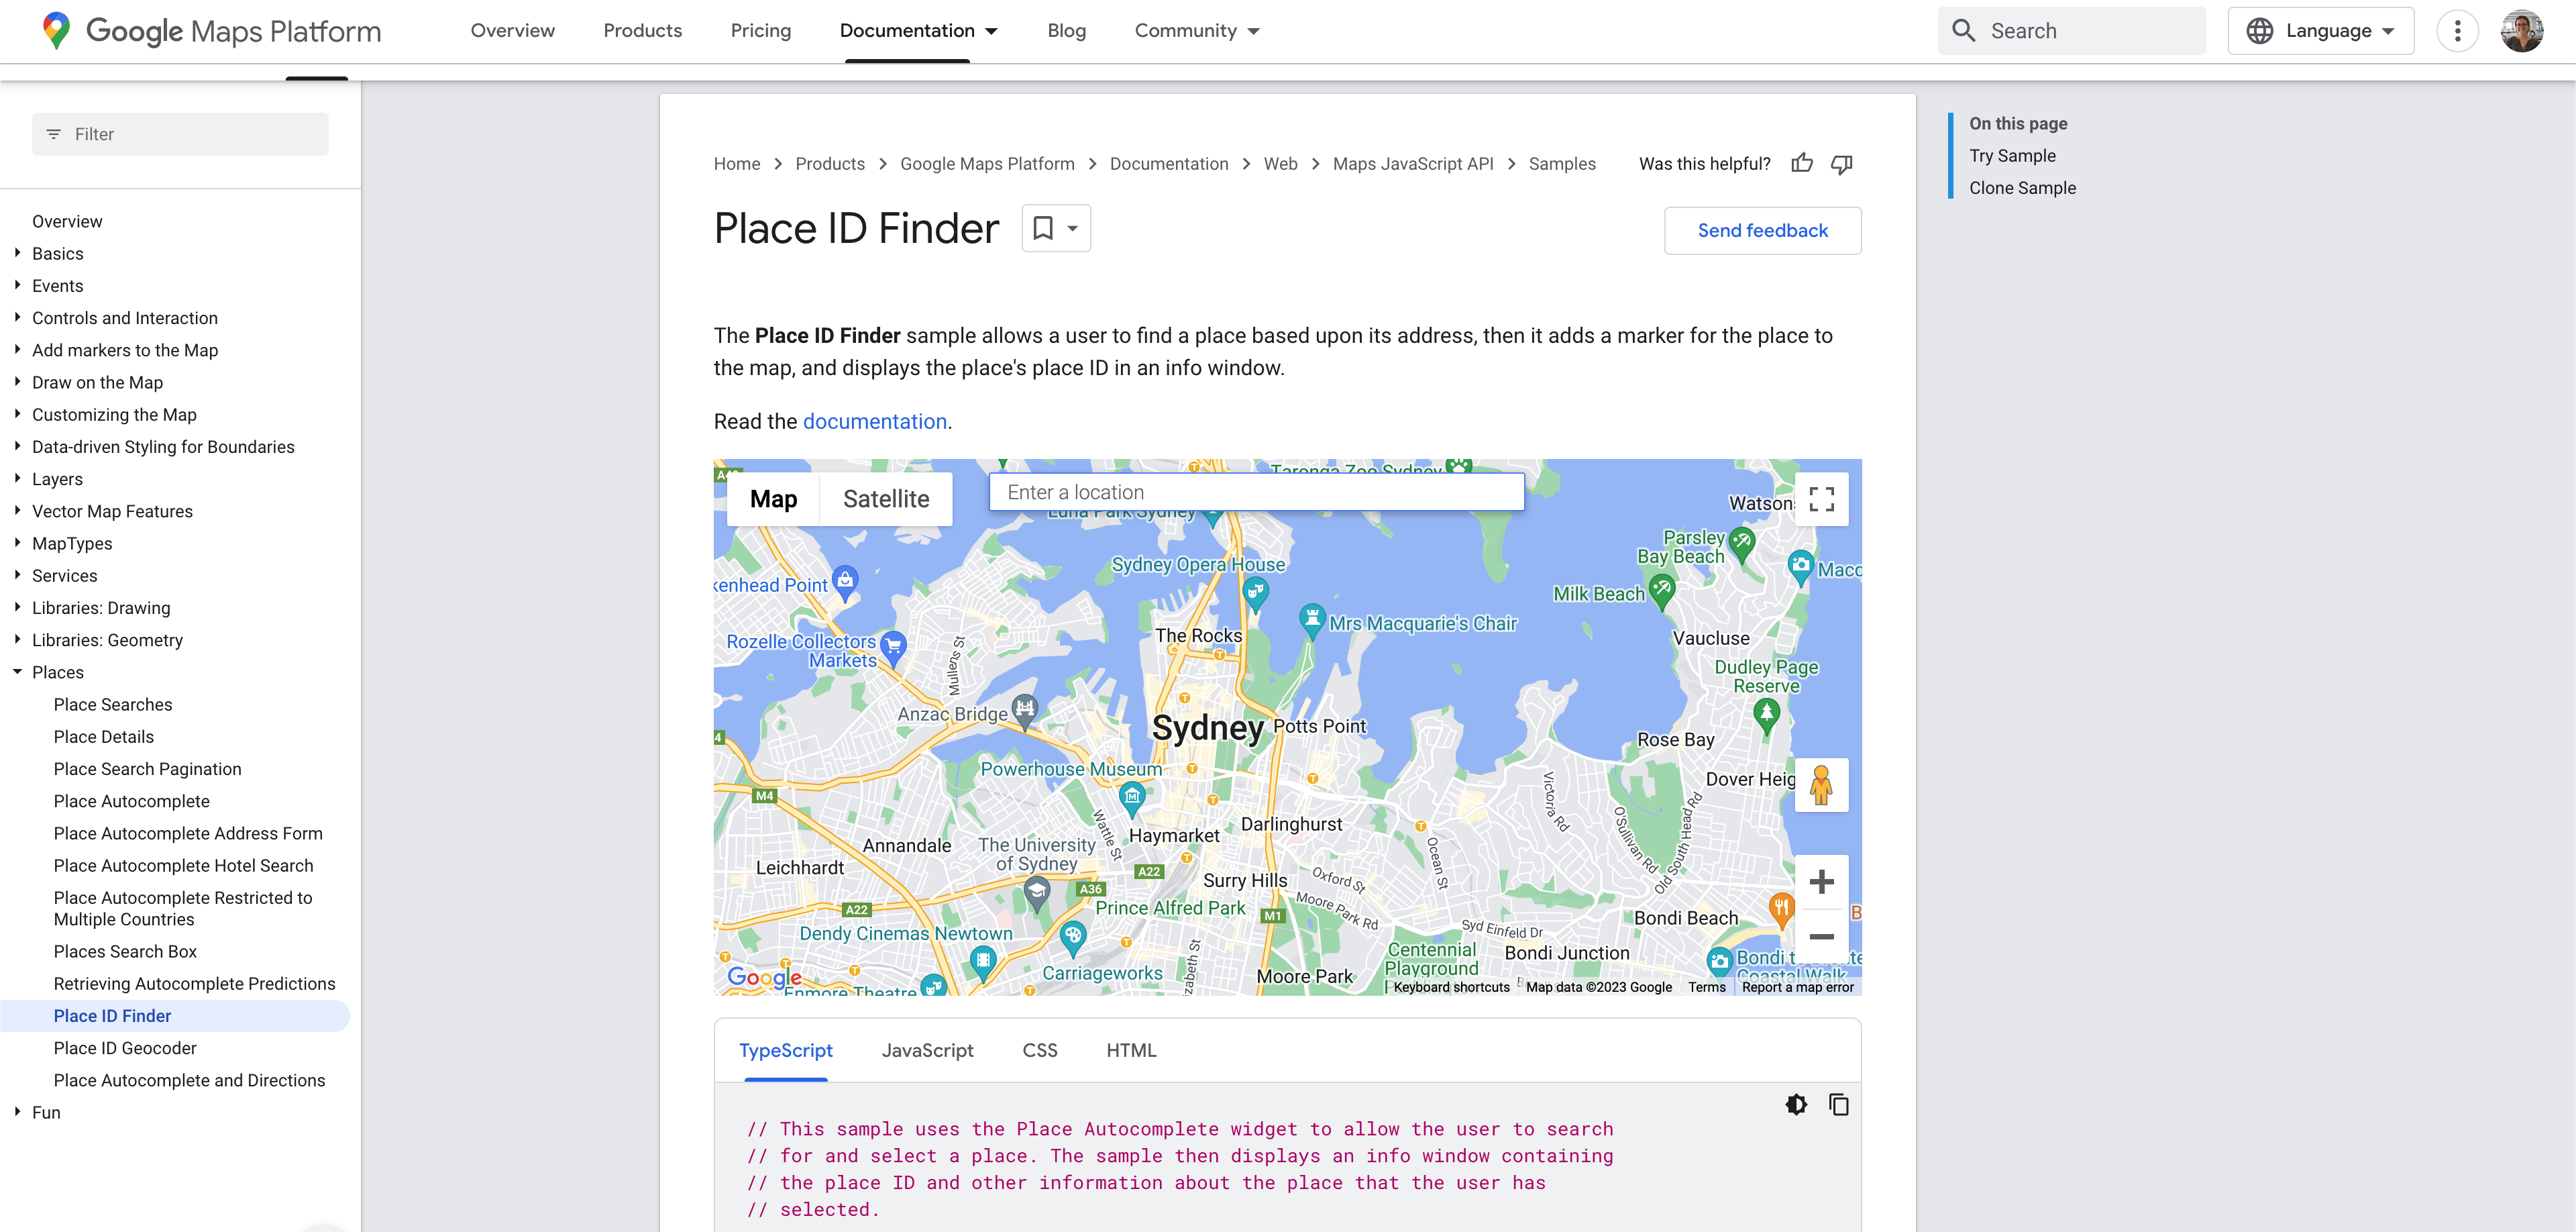Select the Street View pegman

[x=1821, y=785]
